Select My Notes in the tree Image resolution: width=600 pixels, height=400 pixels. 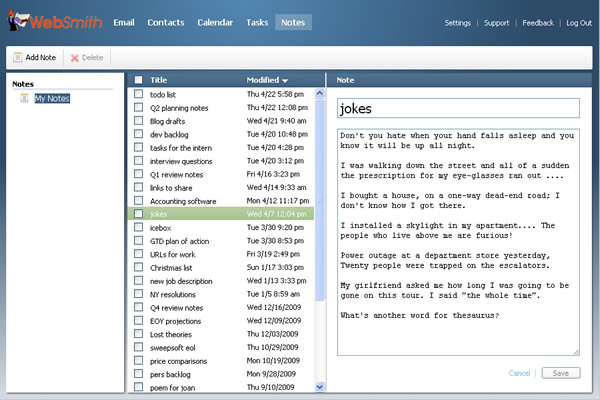(52, 98)
